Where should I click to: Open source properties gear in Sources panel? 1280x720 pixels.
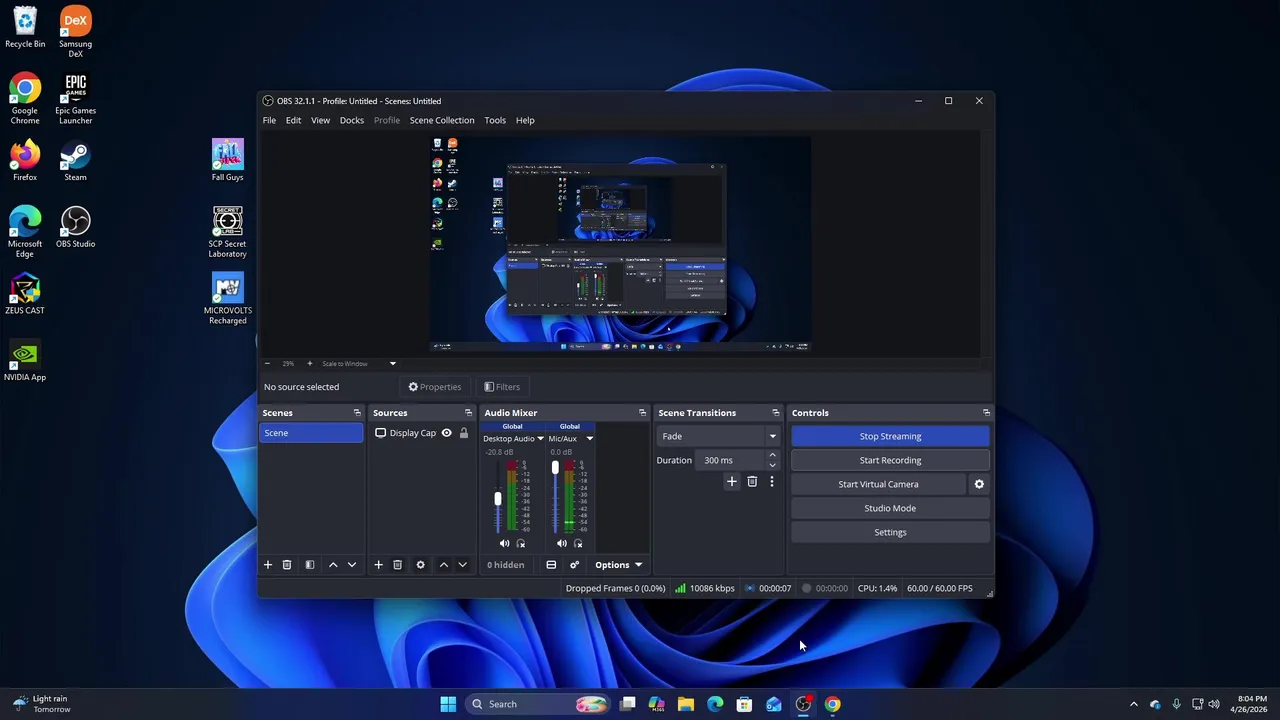click(x=420, y=565)
